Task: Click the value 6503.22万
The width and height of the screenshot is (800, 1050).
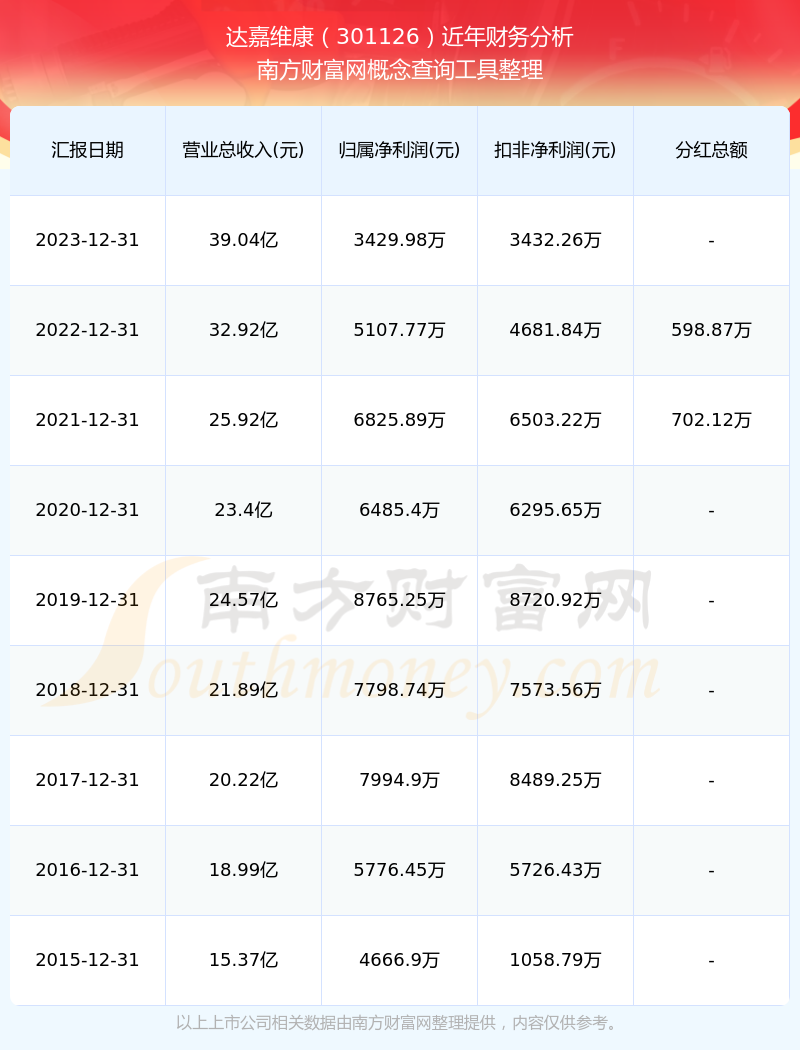Action: click(x=556, y=420)
